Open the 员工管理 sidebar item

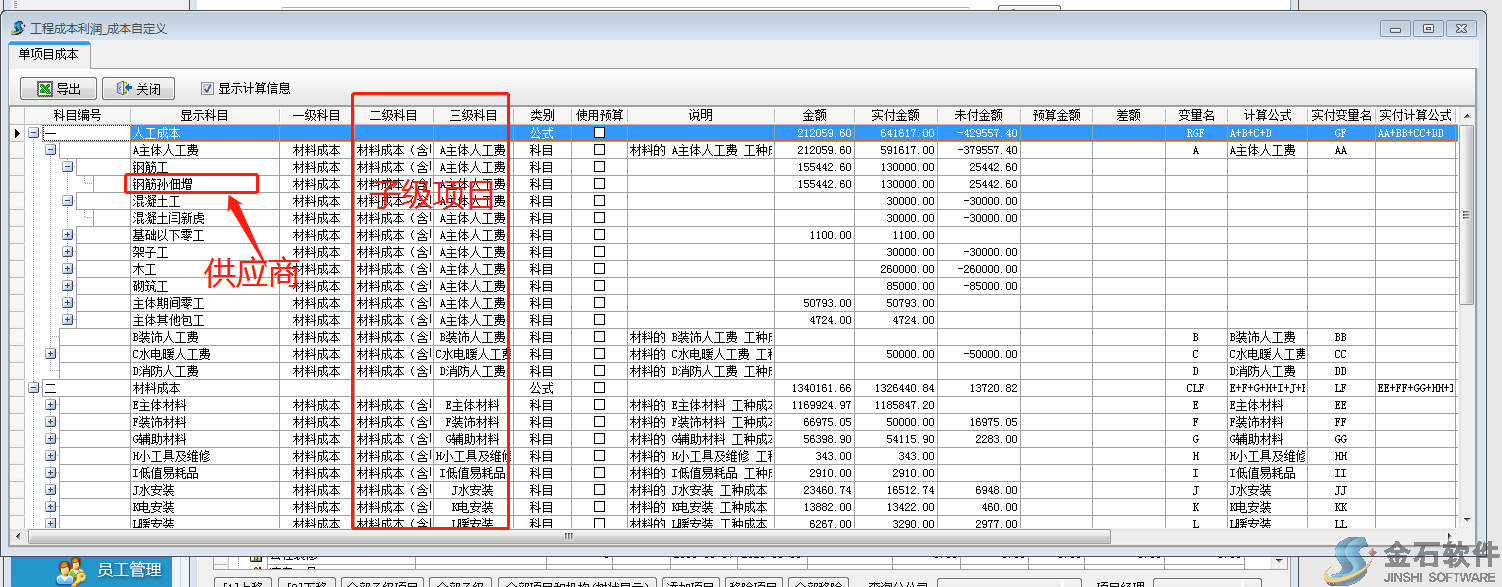(128, 570)
